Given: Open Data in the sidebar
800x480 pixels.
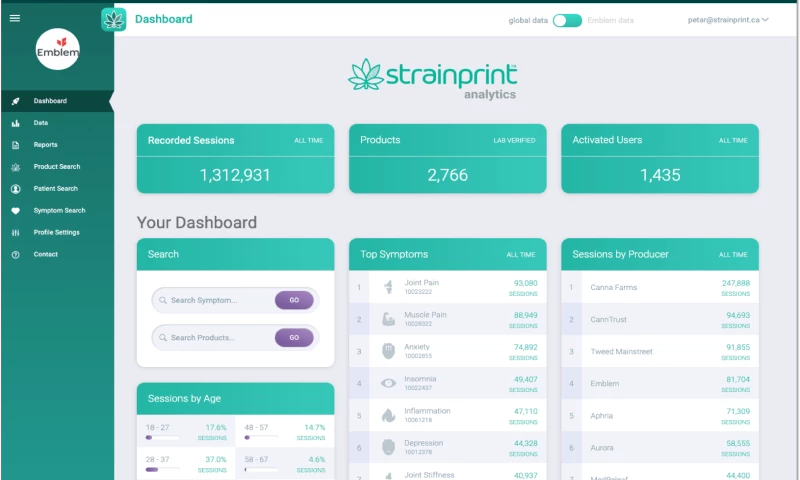Looking at the screenshot, I should [x=57, y=123].
